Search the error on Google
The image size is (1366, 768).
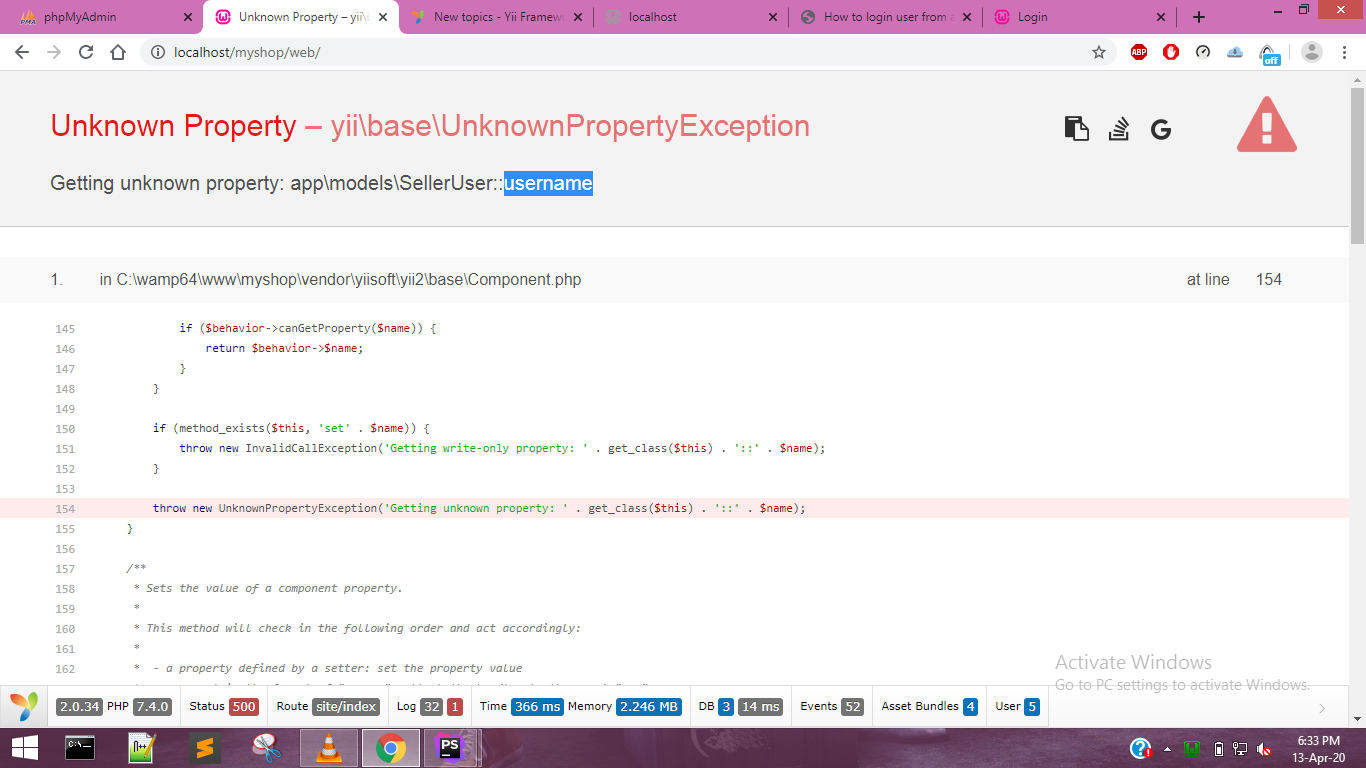point(1160,129)
